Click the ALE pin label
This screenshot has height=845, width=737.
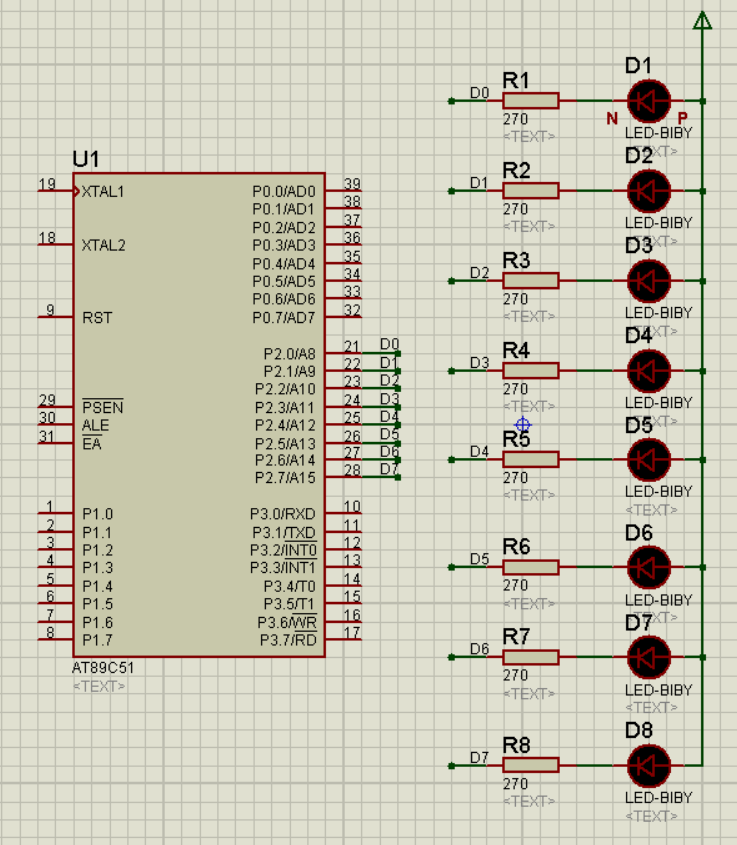coord(95,425)
